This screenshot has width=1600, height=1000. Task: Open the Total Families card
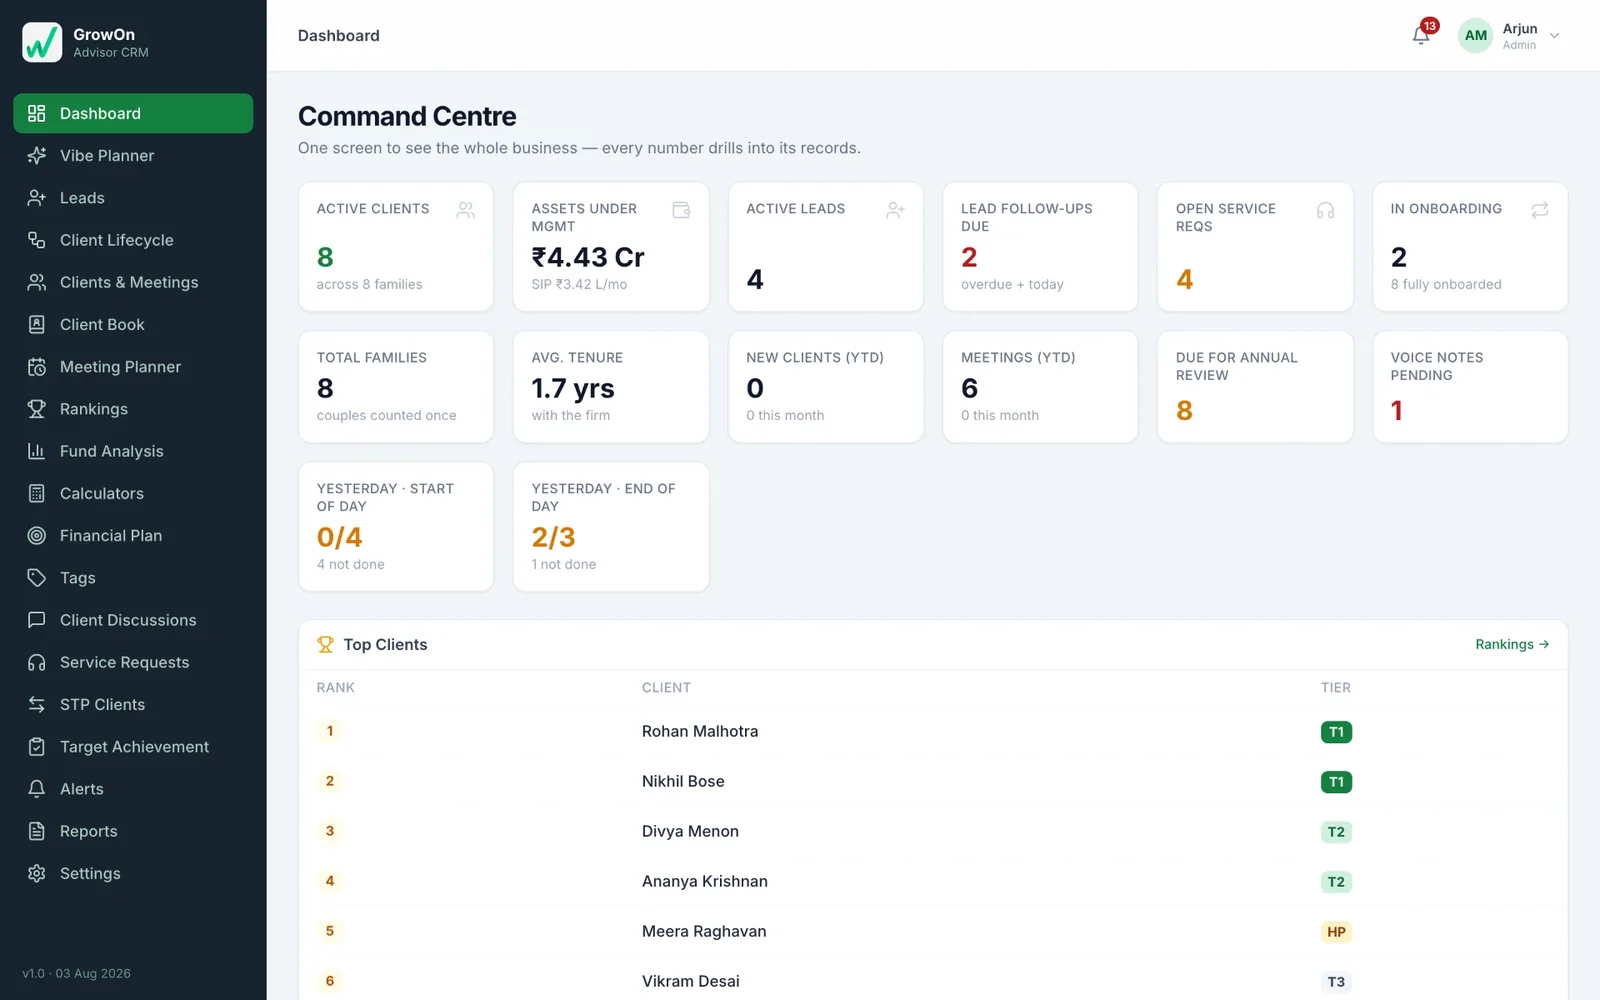coord(396,386)
